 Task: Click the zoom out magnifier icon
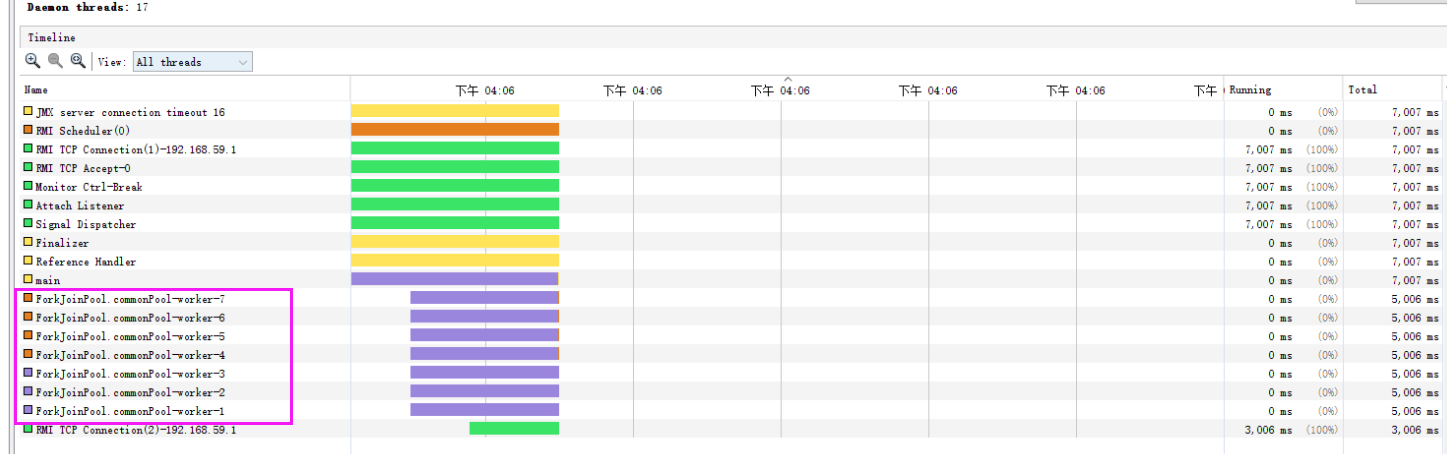pos(55,61)
